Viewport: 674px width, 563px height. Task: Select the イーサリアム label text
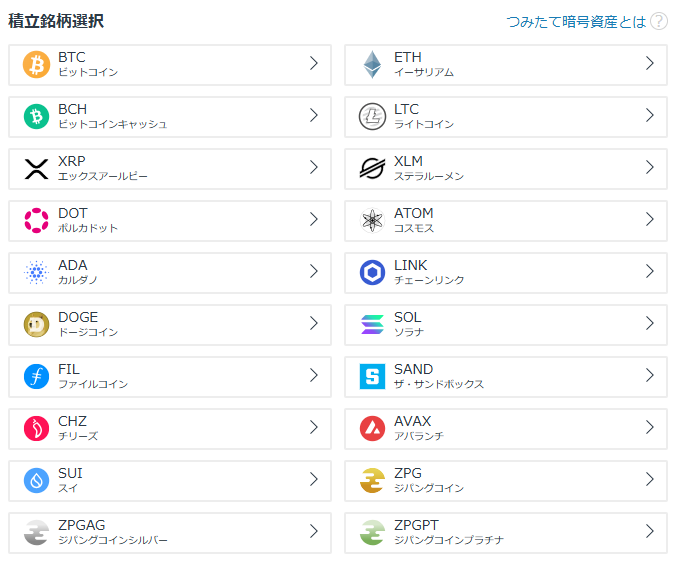424,72
